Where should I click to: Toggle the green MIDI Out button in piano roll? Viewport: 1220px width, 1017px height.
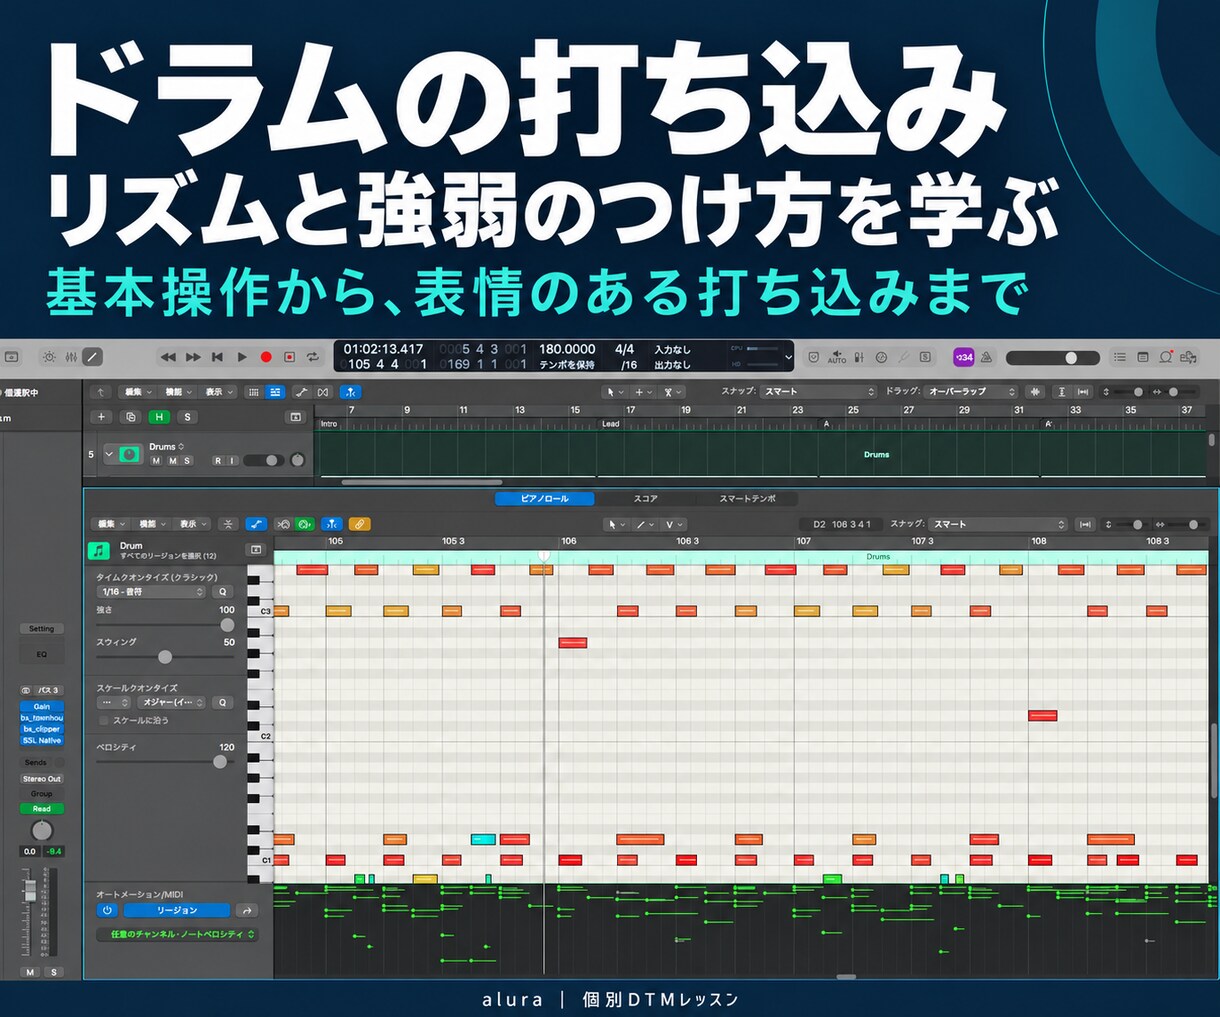[x=305, y=524]
